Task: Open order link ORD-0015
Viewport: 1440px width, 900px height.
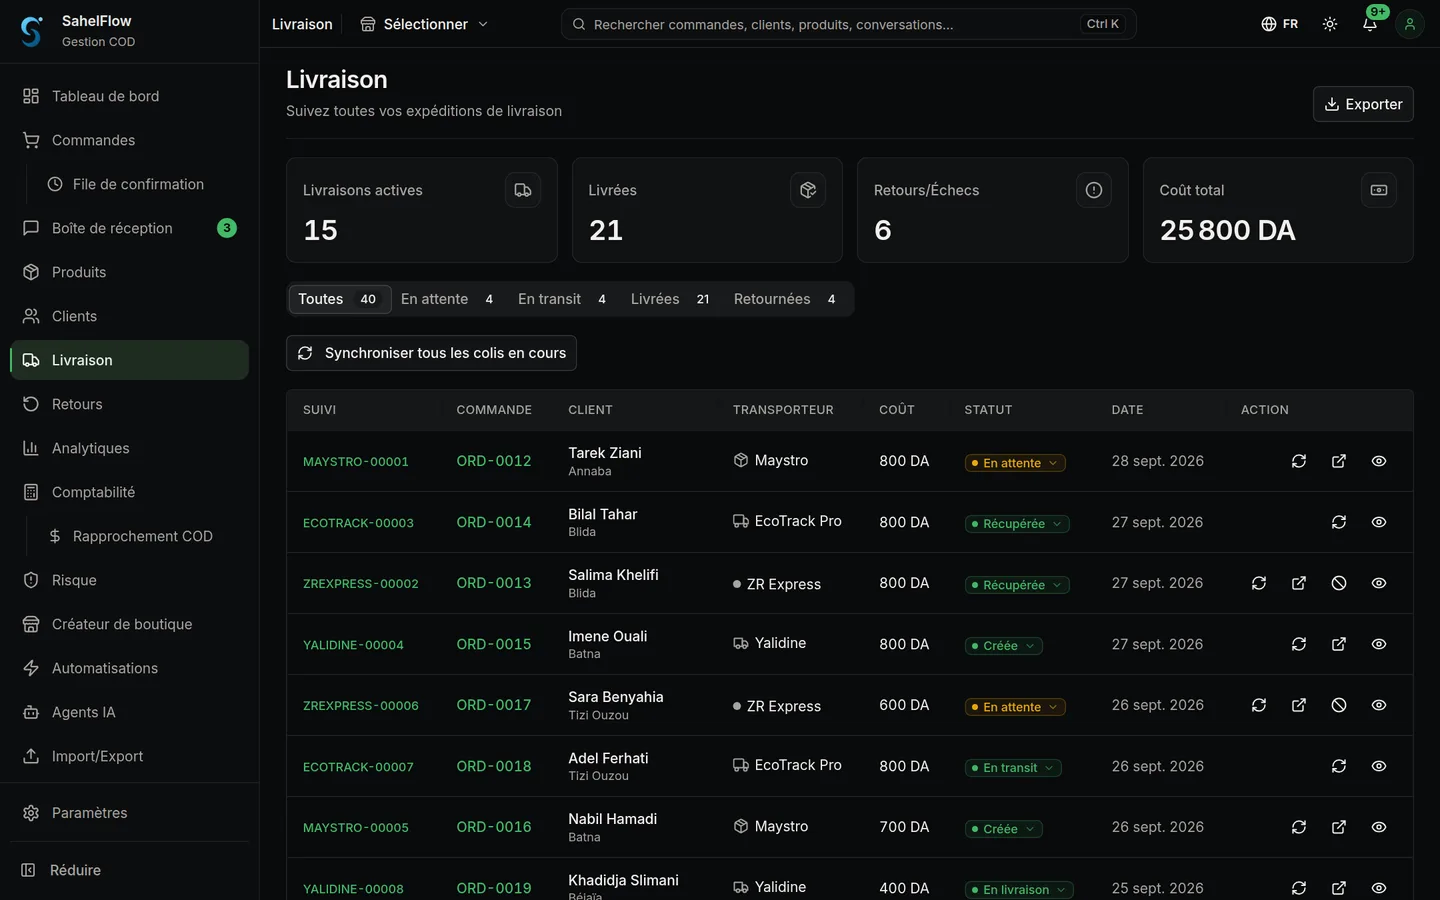Action: (494, 644)
